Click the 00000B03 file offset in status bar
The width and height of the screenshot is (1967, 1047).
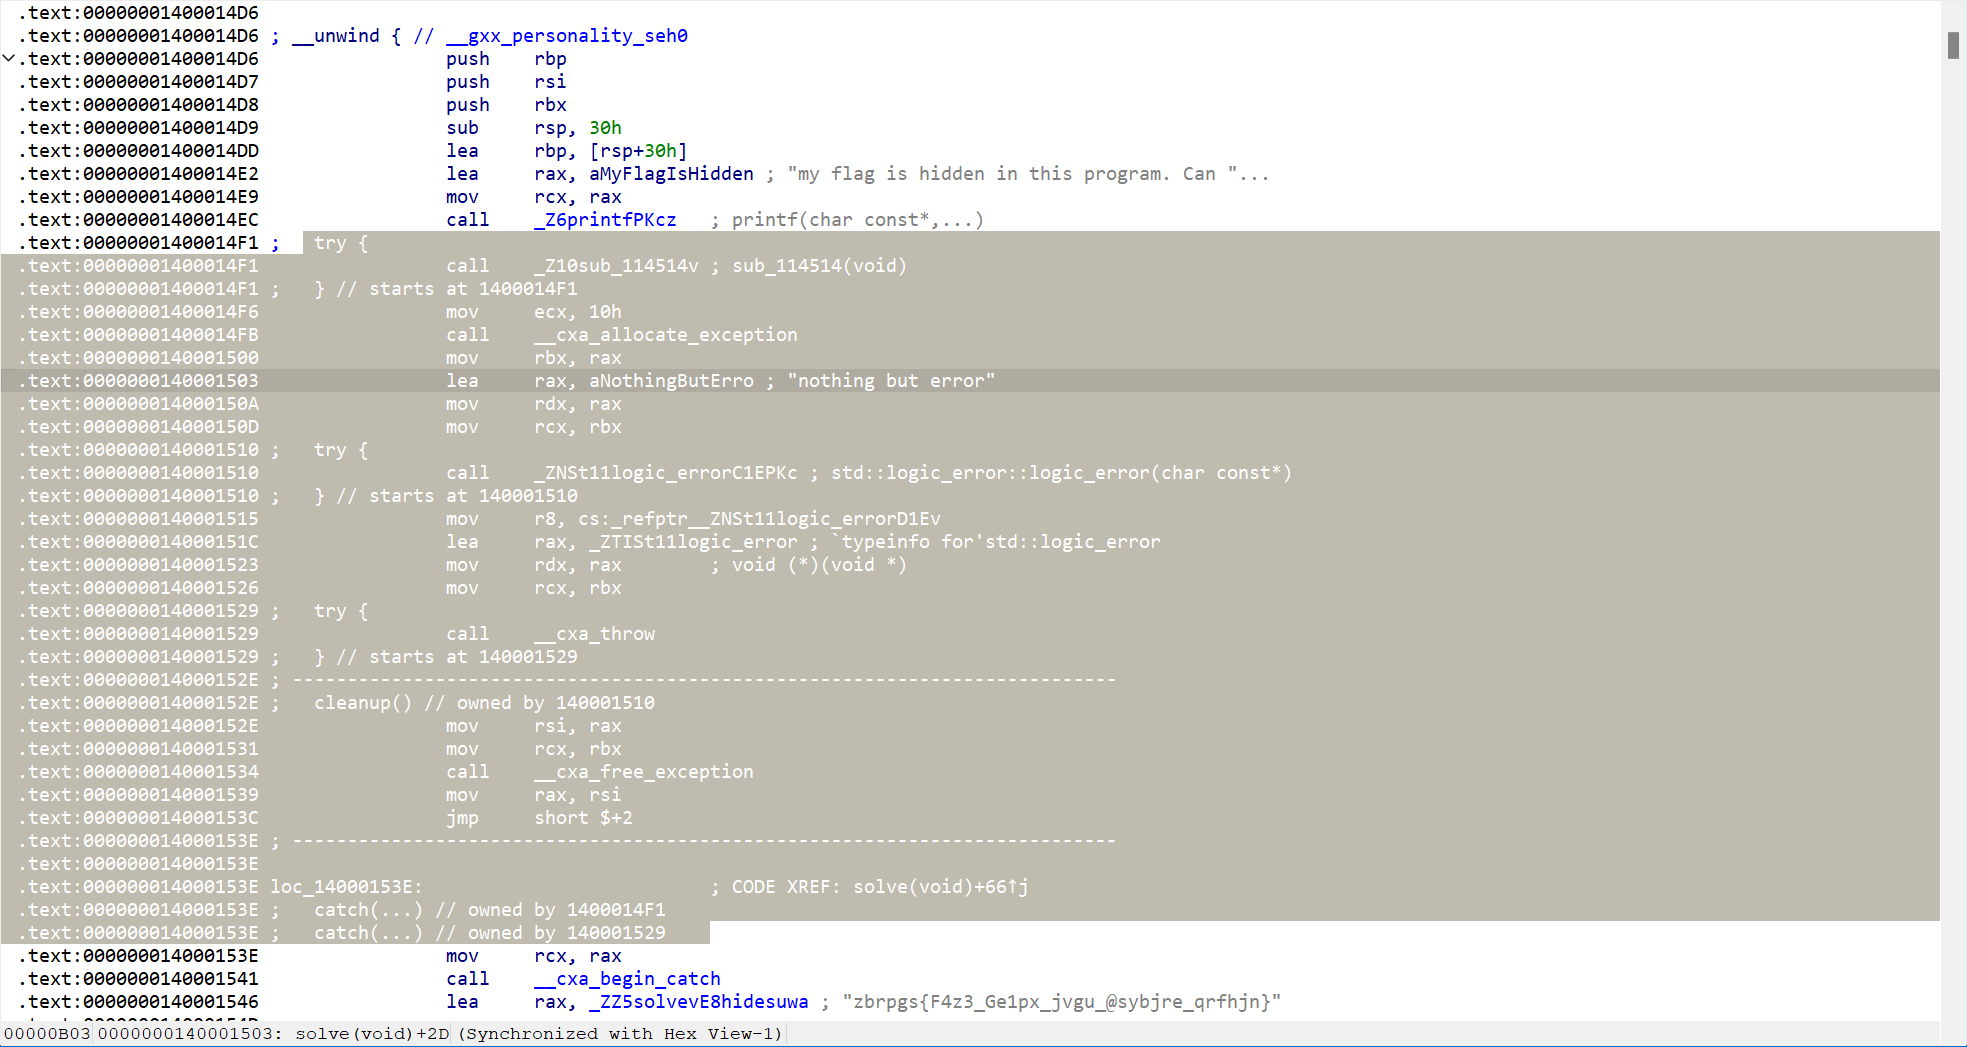[47, 1034]
